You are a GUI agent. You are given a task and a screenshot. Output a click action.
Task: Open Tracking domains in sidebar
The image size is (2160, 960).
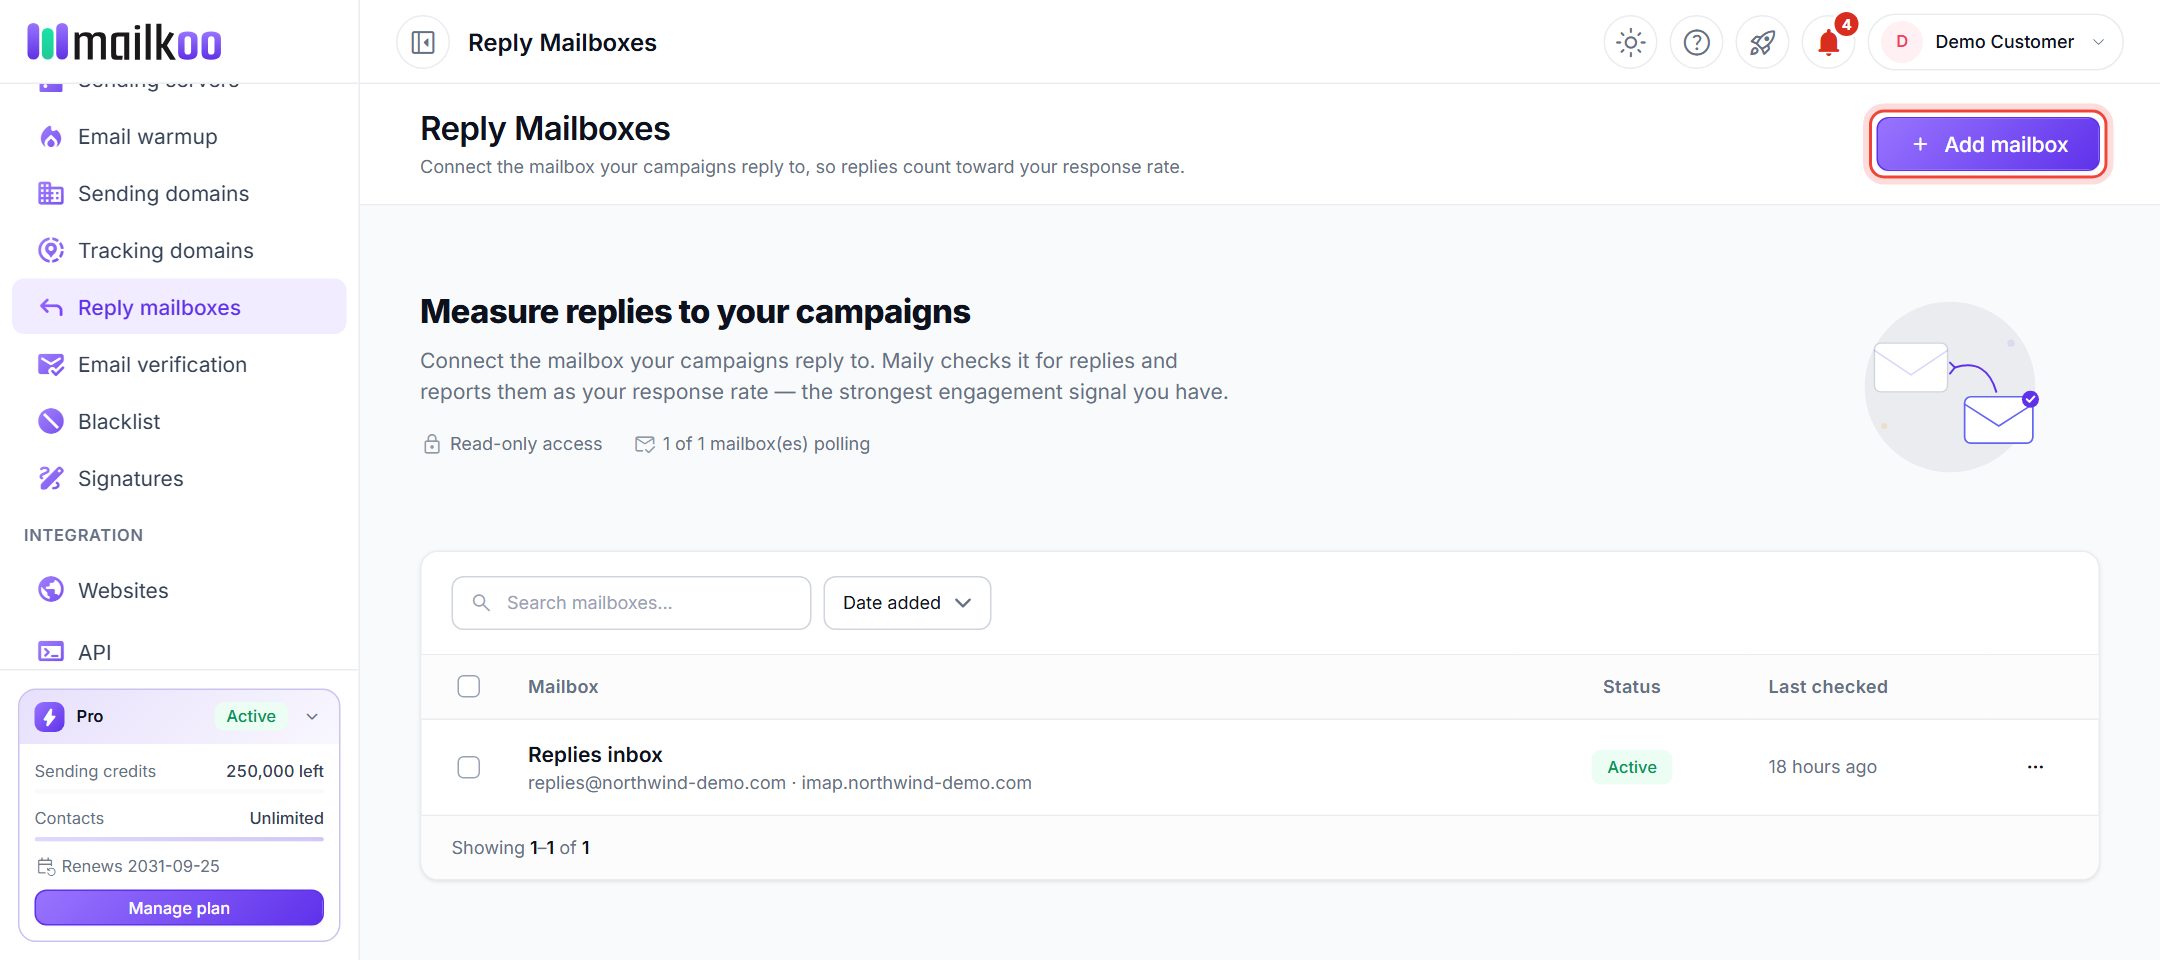point(179,251)
